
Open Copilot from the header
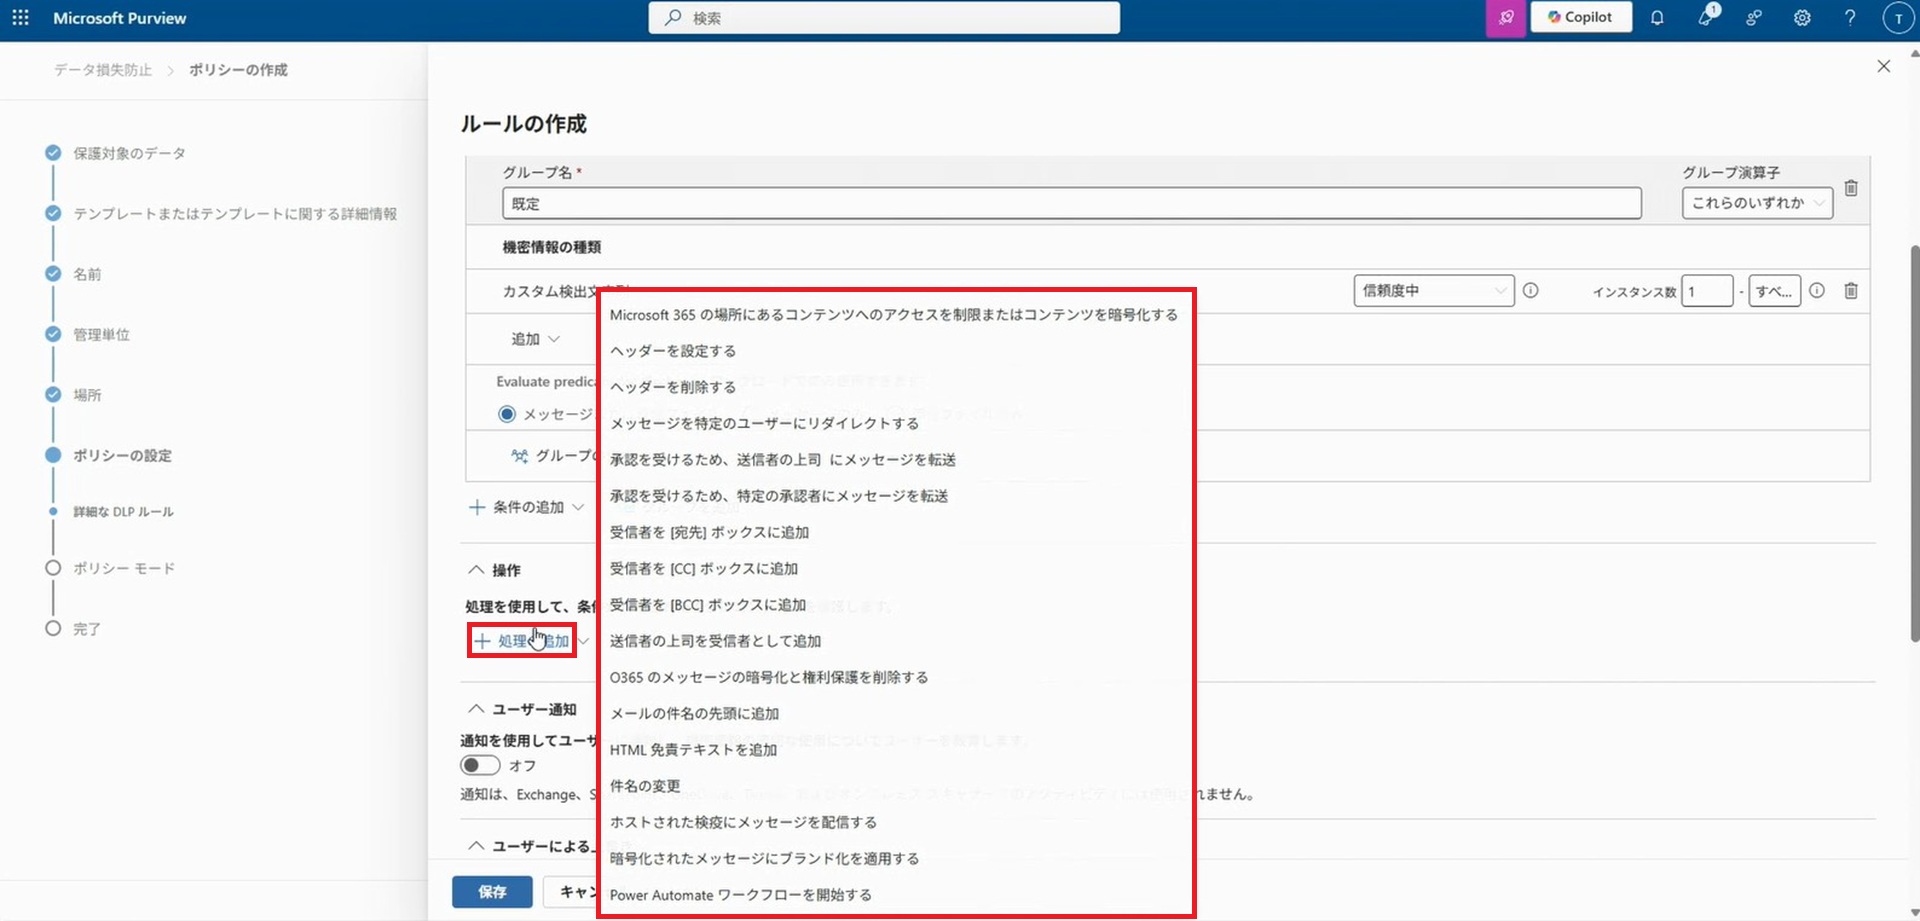pos(1580,18)
